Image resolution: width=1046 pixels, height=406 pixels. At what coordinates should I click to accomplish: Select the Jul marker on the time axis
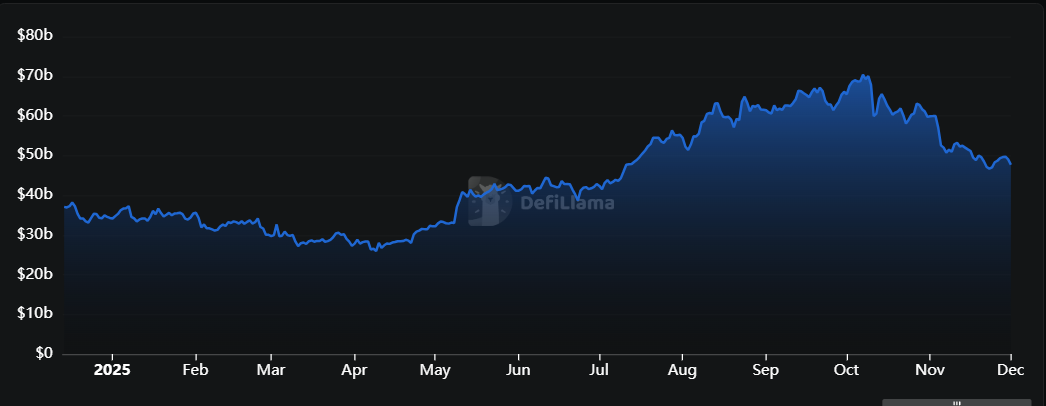599,368
